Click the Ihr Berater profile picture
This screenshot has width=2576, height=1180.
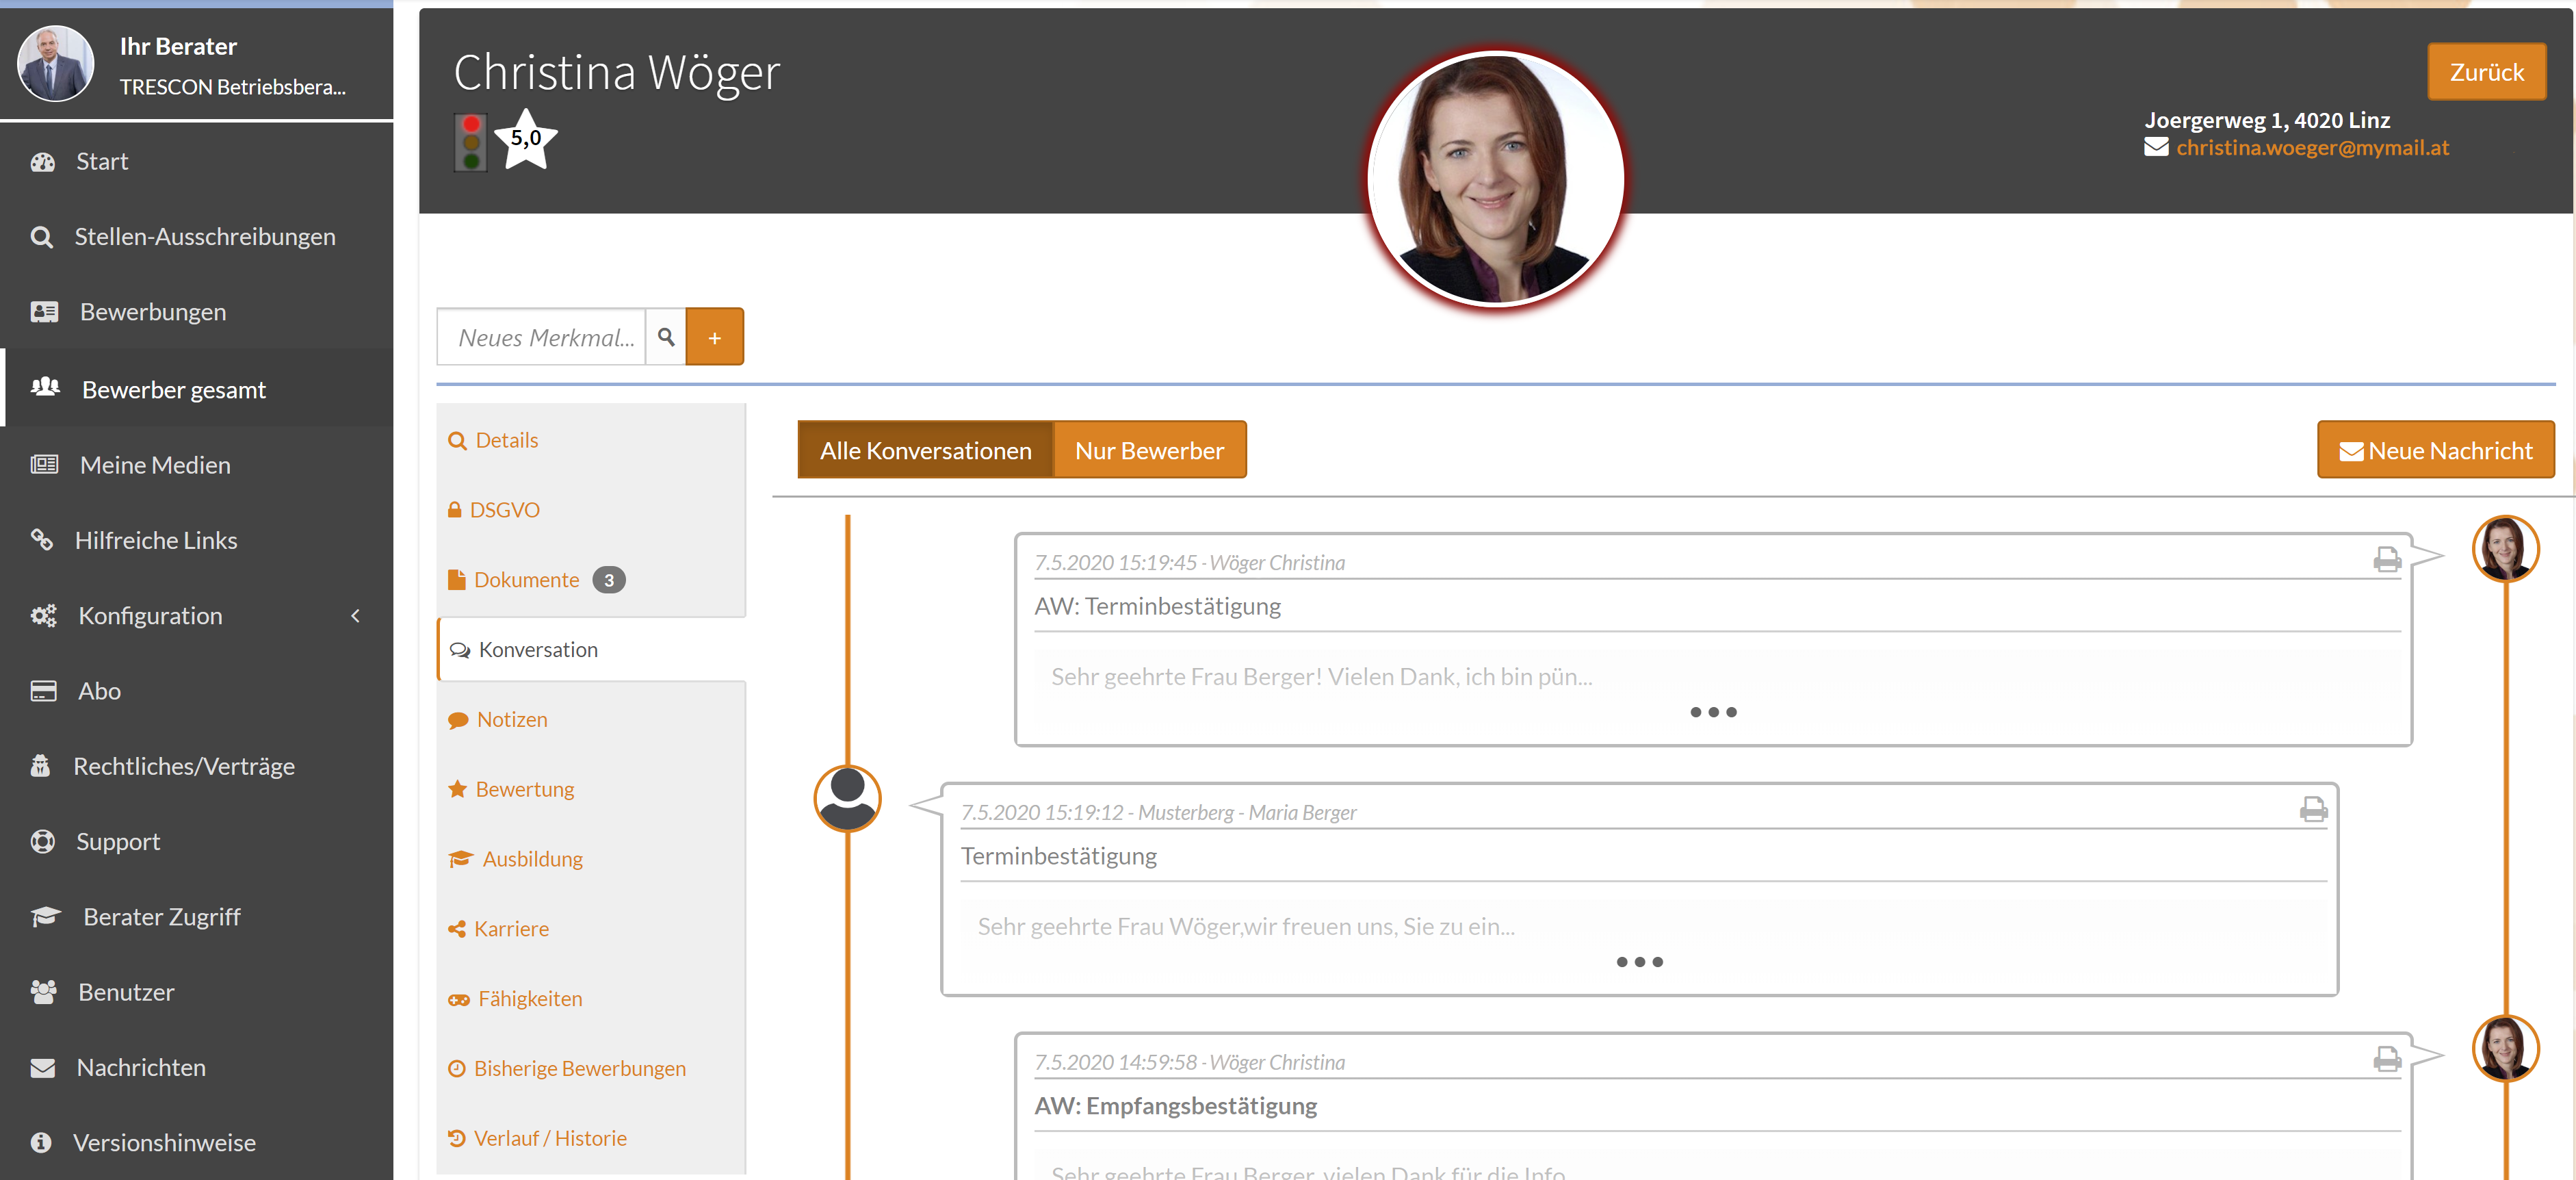(x=56, y=63)
